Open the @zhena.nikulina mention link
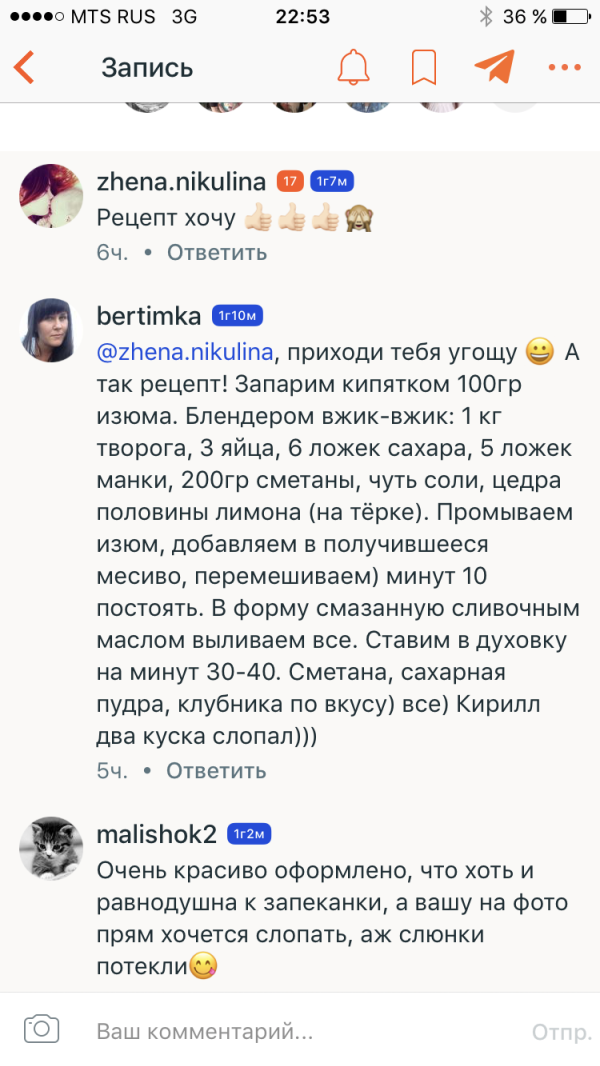Screen dimensions: 600x1066 185,352
